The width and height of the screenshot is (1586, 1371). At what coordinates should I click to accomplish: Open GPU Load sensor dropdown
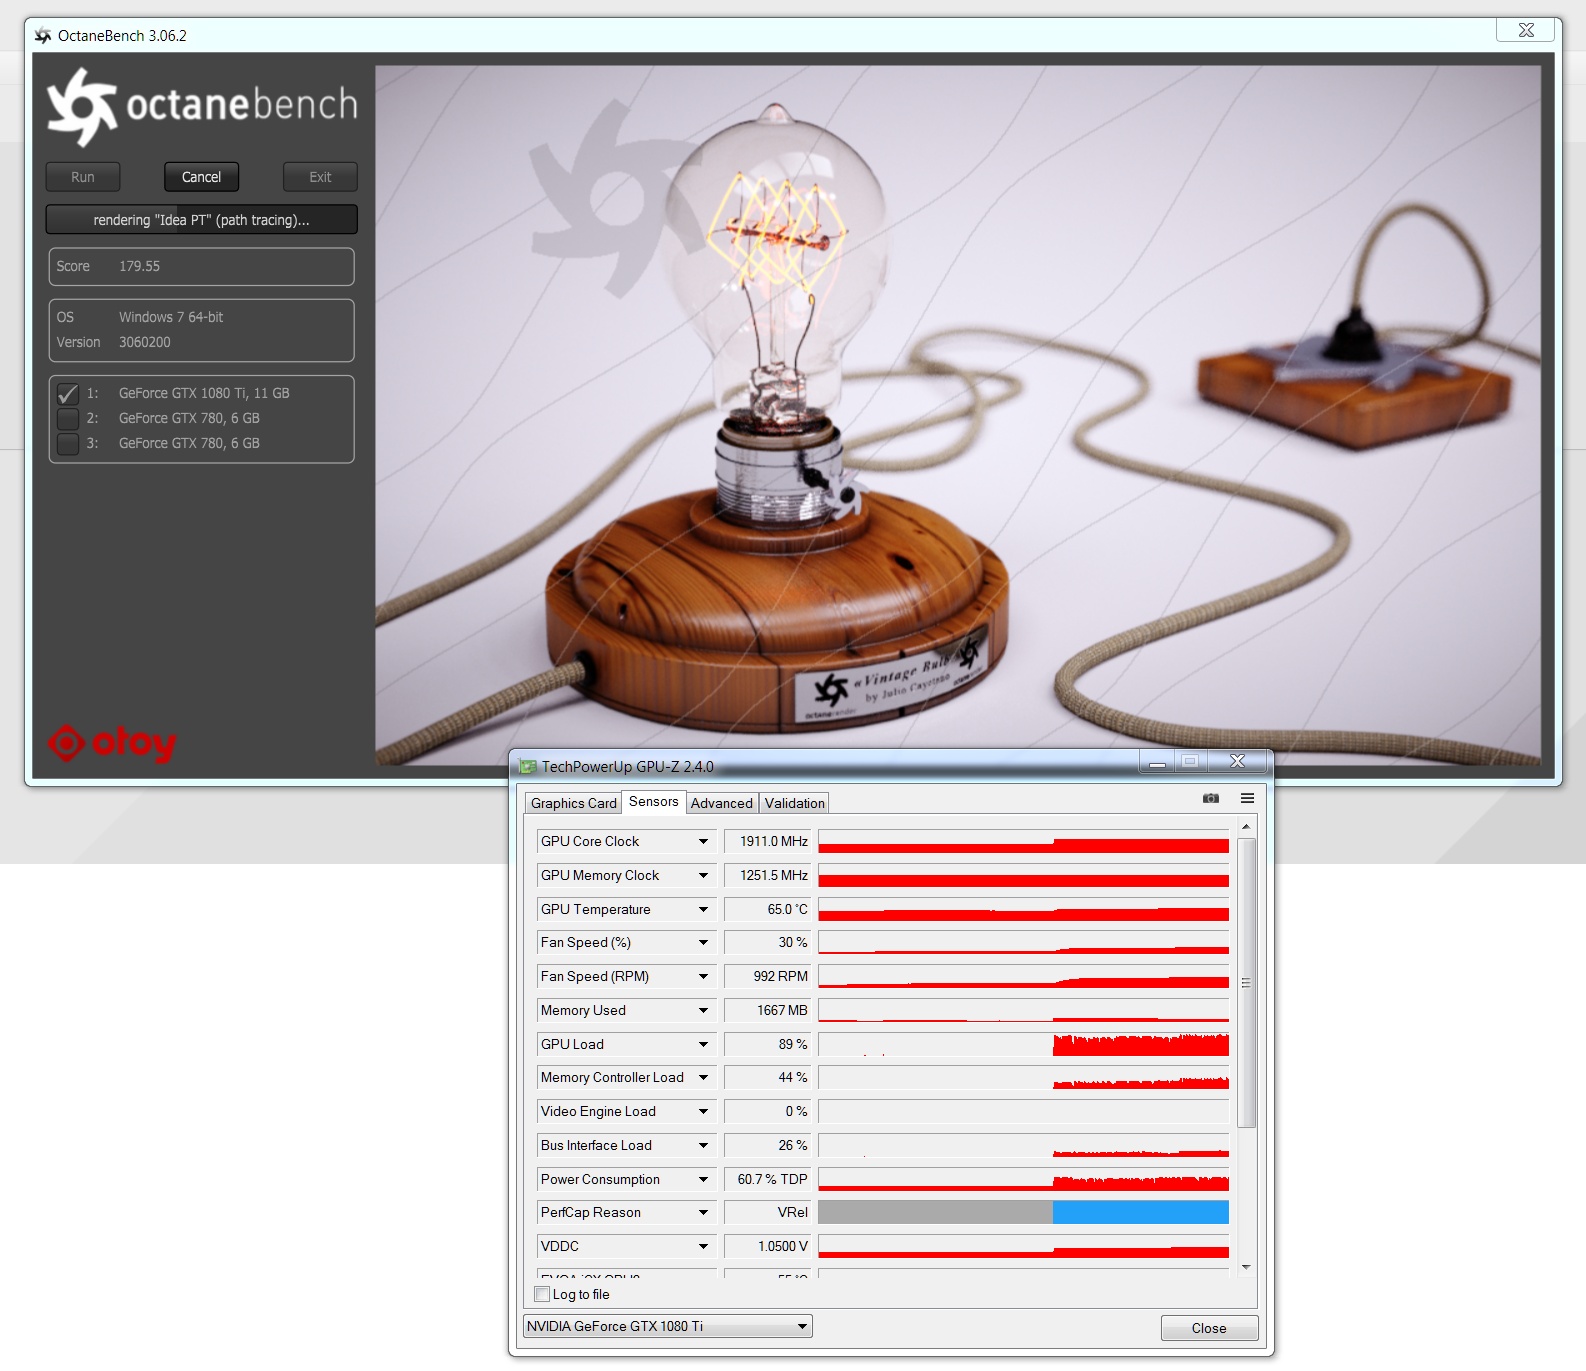[704, 1045]
